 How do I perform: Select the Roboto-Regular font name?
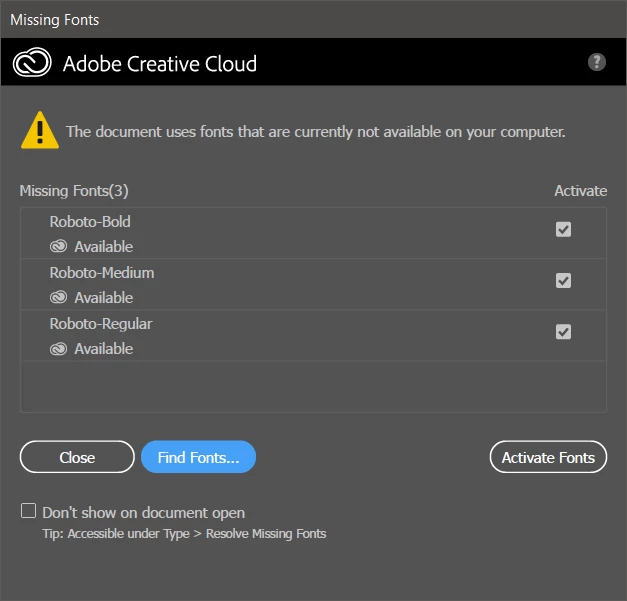[101, 324]
